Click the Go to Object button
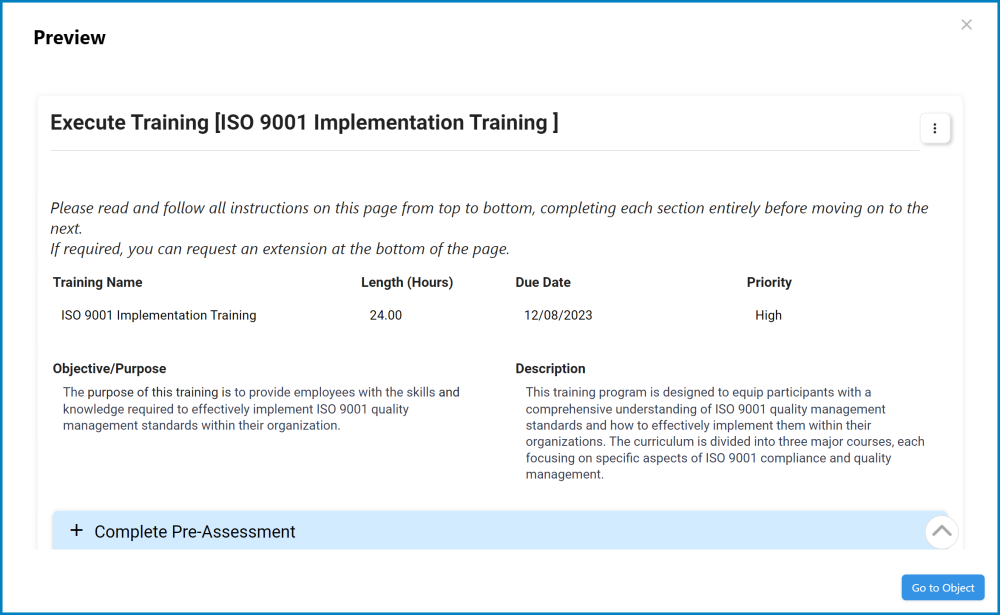Screen dimensions: 1000x615 941,587
